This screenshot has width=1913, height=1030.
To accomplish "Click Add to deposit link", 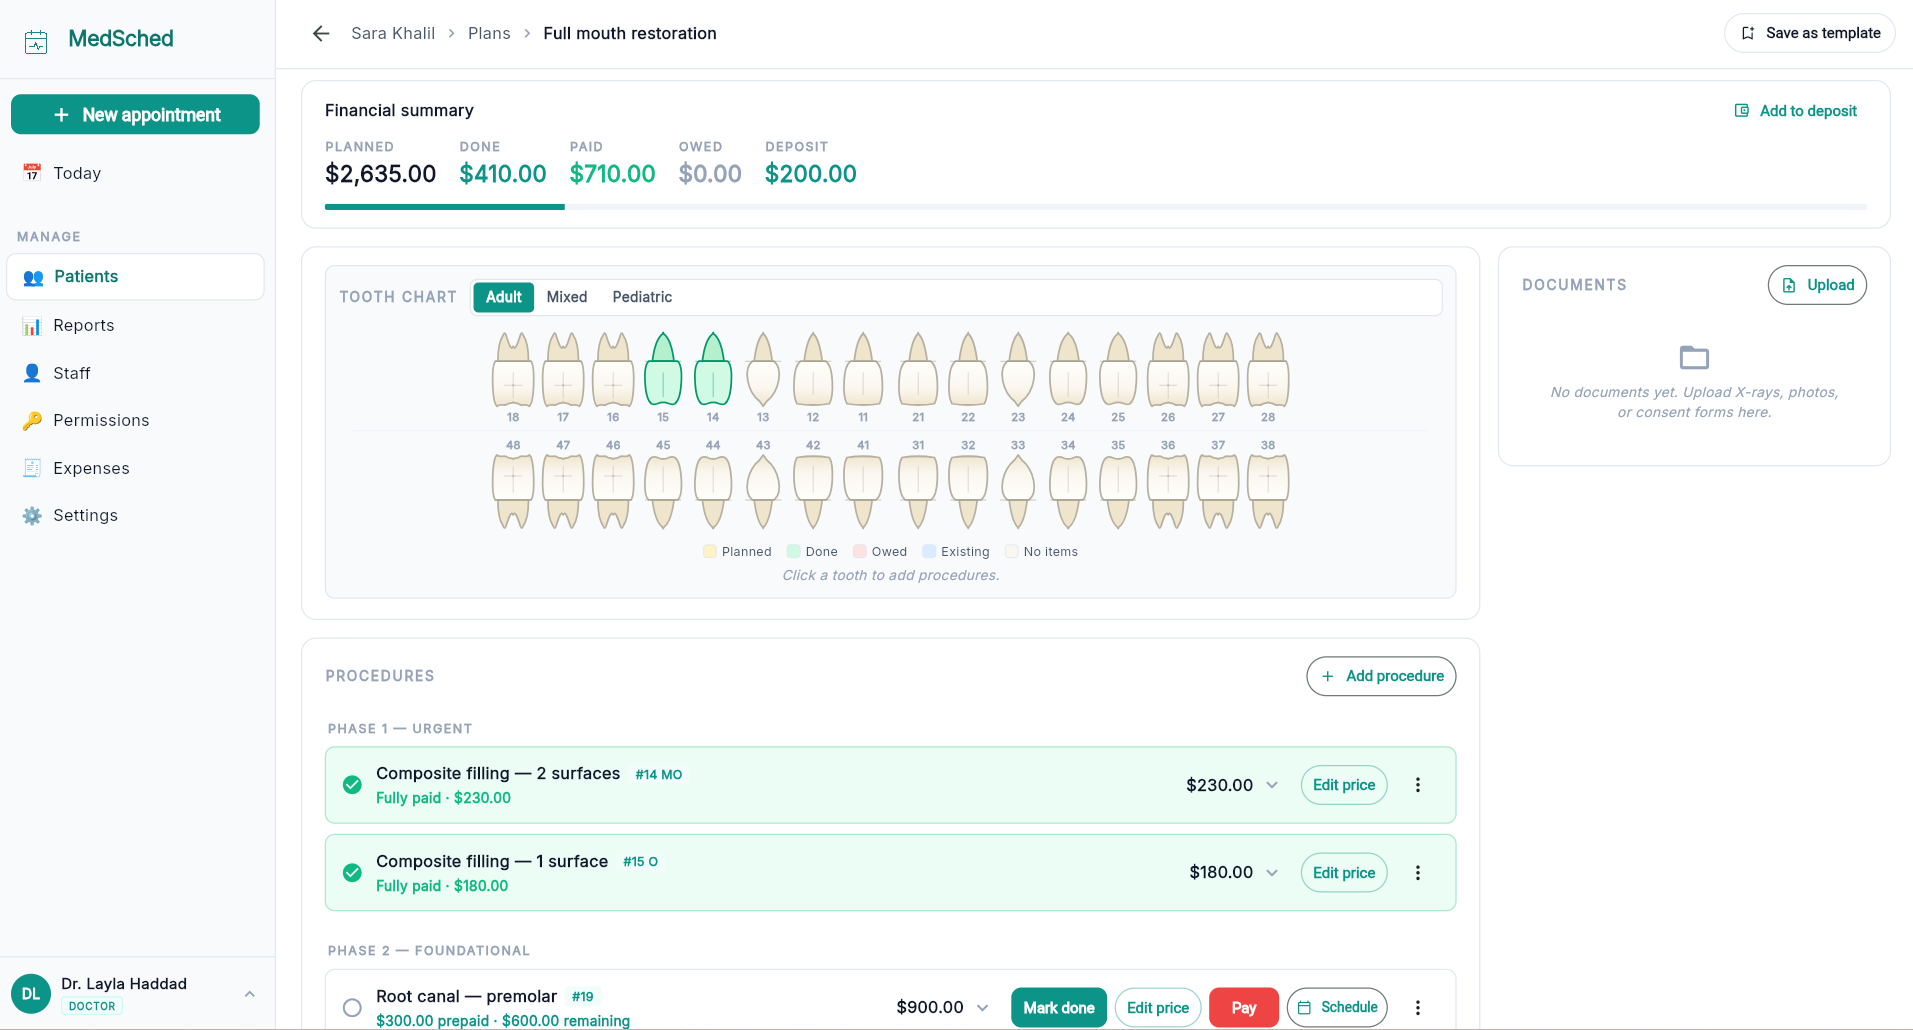I will pos(1796,111).
